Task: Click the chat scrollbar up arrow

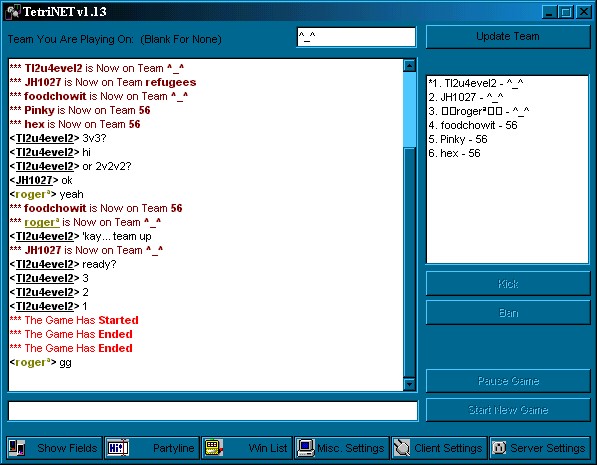Action: tap(409, 66)
